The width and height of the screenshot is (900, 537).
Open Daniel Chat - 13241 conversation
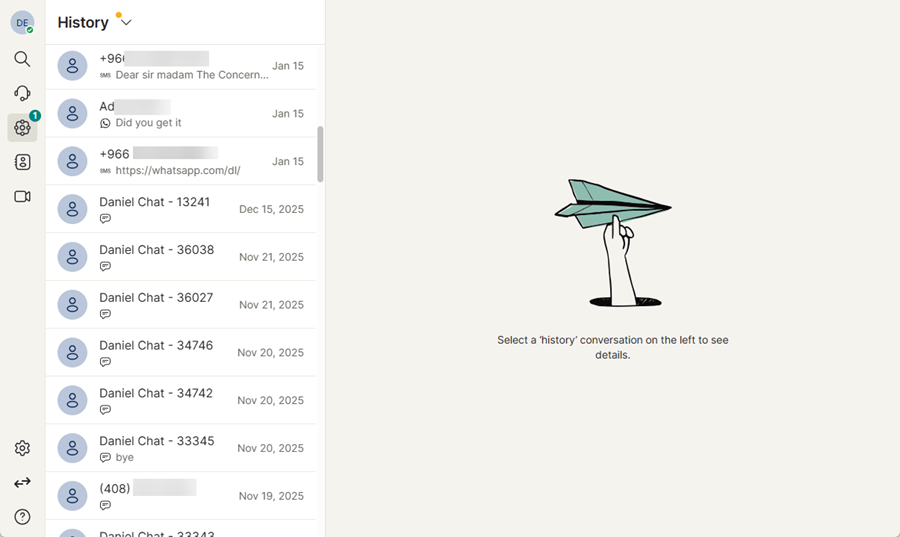click(x=185, y=209)
